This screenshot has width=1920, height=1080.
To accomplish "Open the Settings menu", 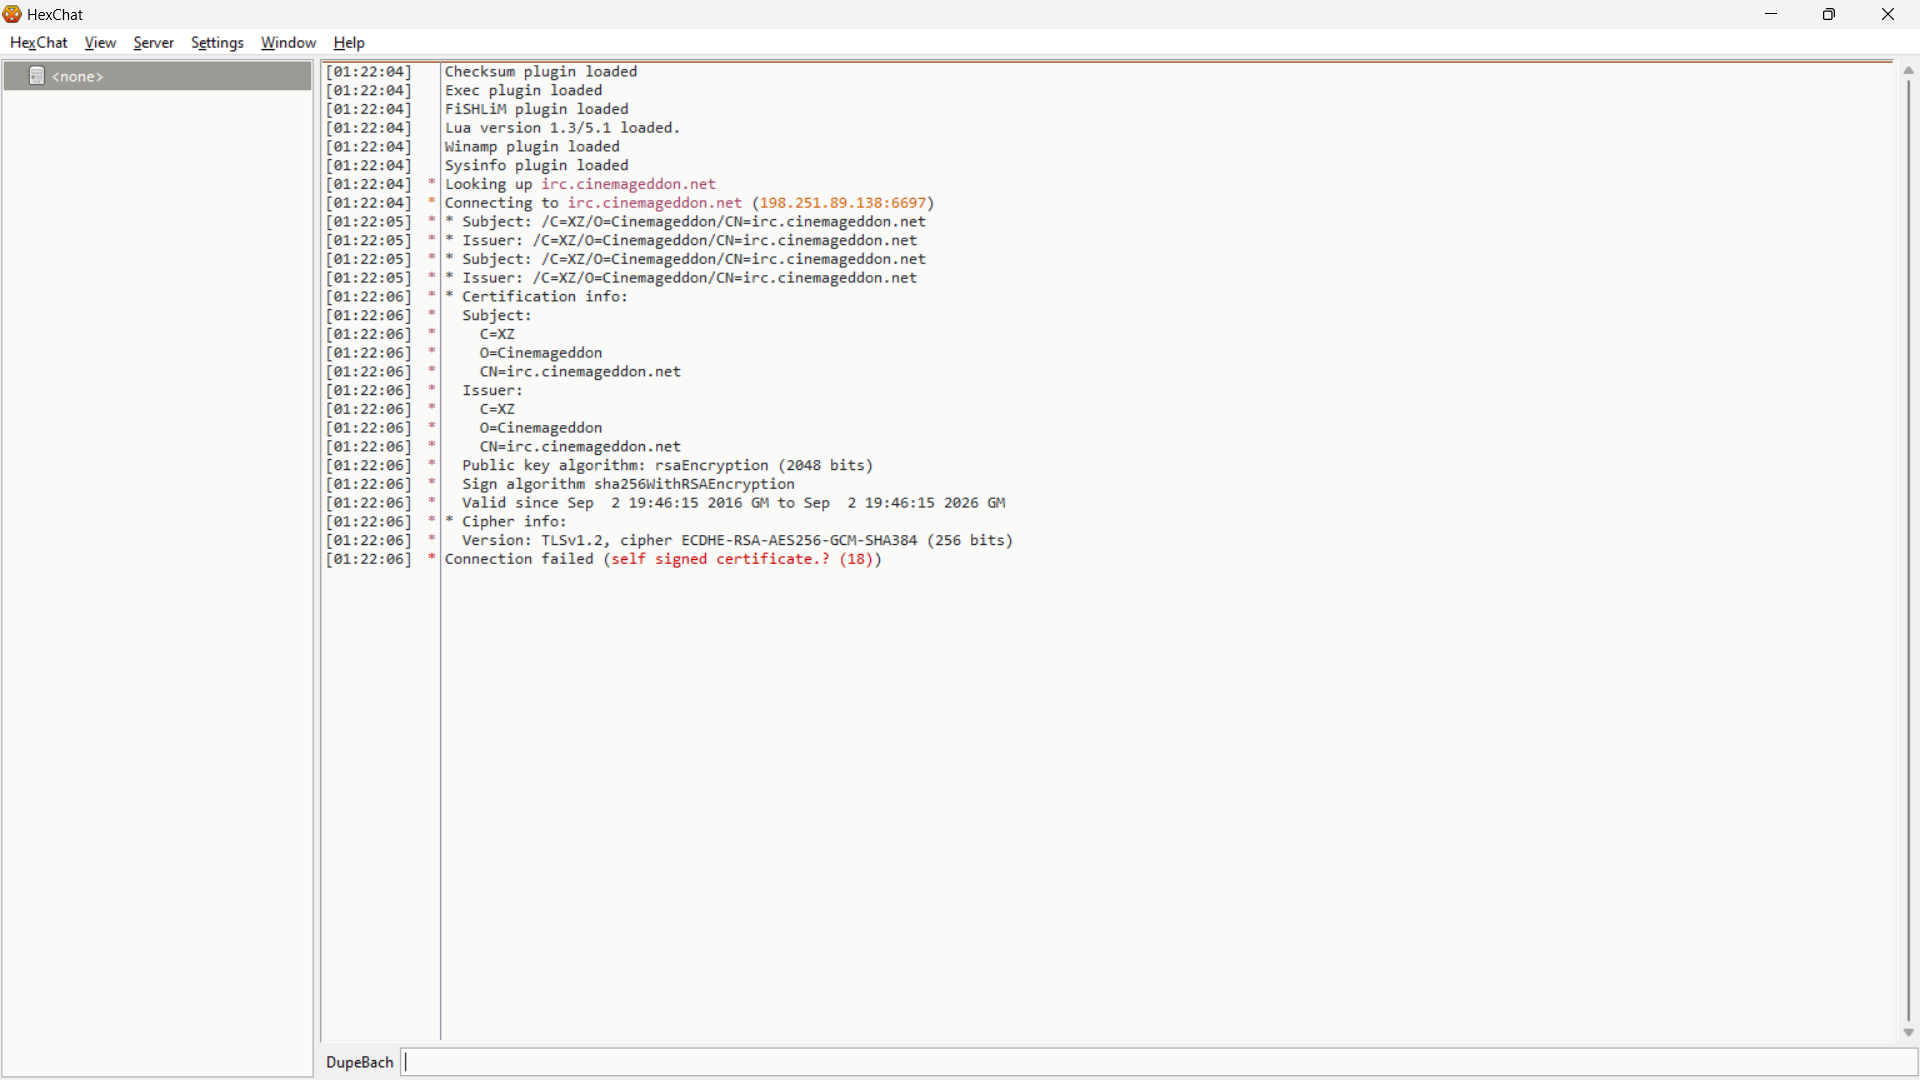I will coord(217,43).
